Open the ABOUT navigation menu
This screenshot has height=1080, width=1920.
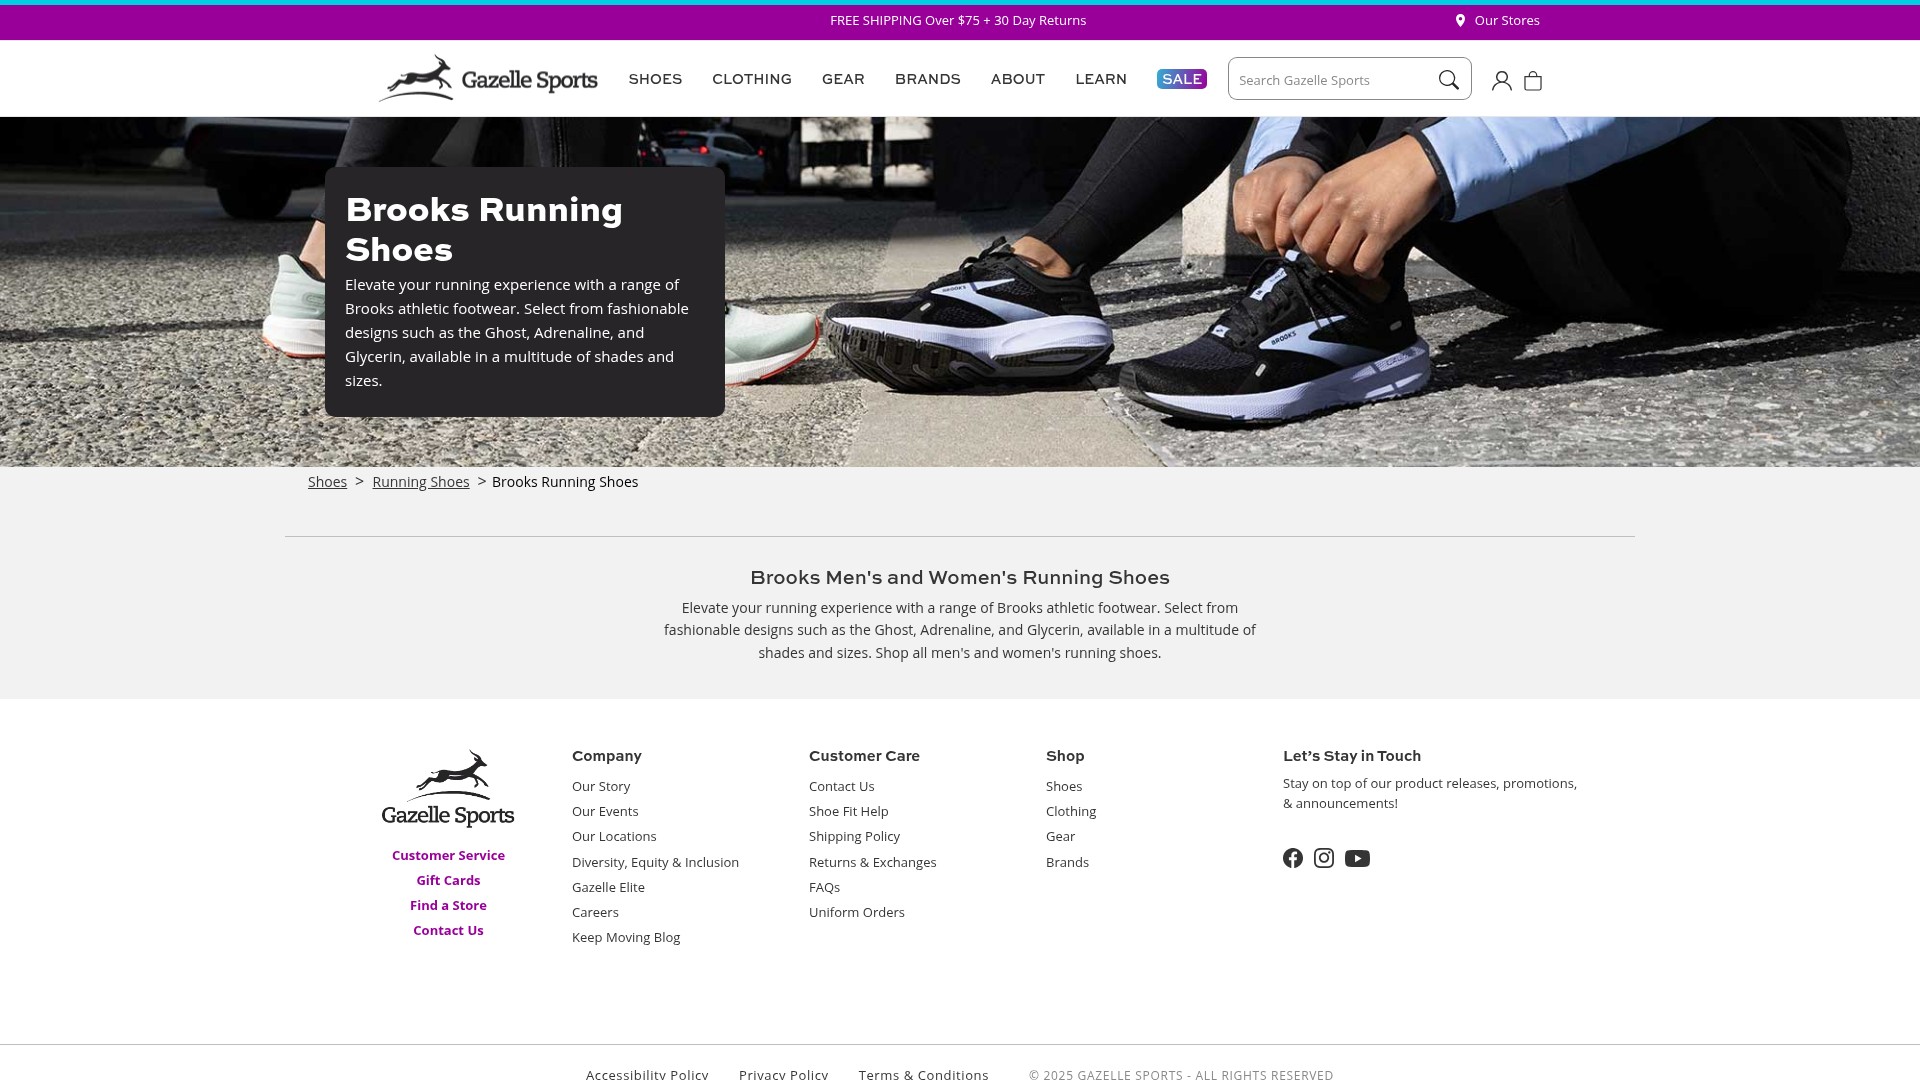click(x=1018, y=79)
